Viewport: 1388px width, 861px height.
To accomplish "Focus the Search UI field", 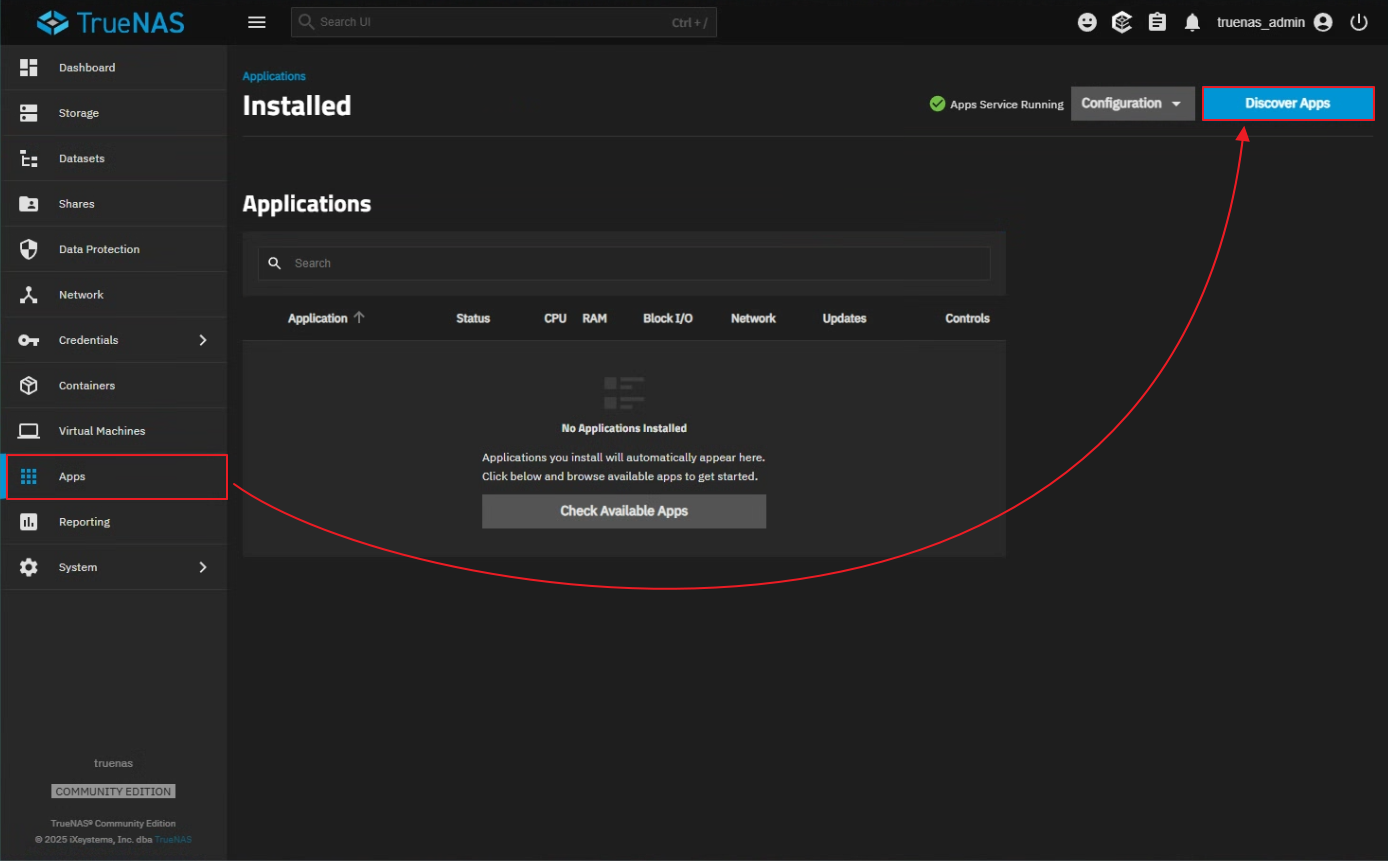I will tap(504, 22).
